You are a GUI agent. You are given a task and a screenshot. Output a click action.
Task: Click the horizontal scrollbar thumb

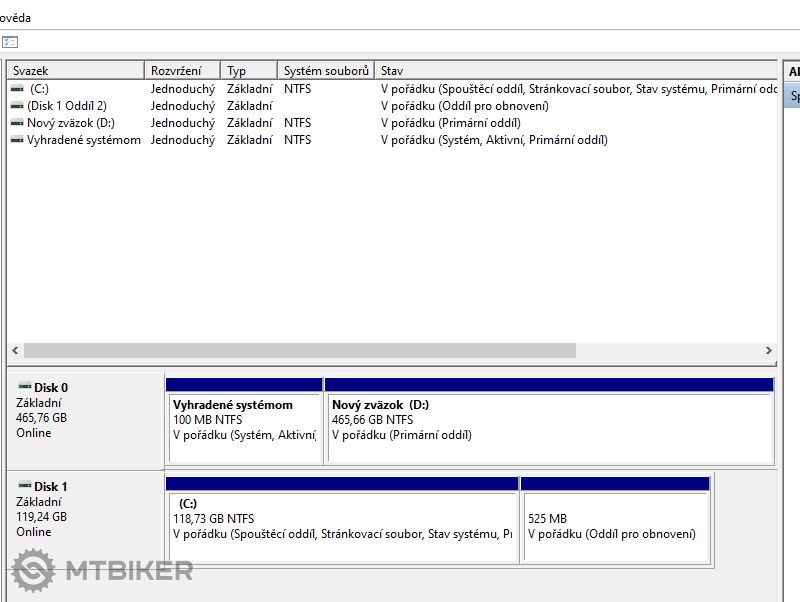tap(300, 351)
